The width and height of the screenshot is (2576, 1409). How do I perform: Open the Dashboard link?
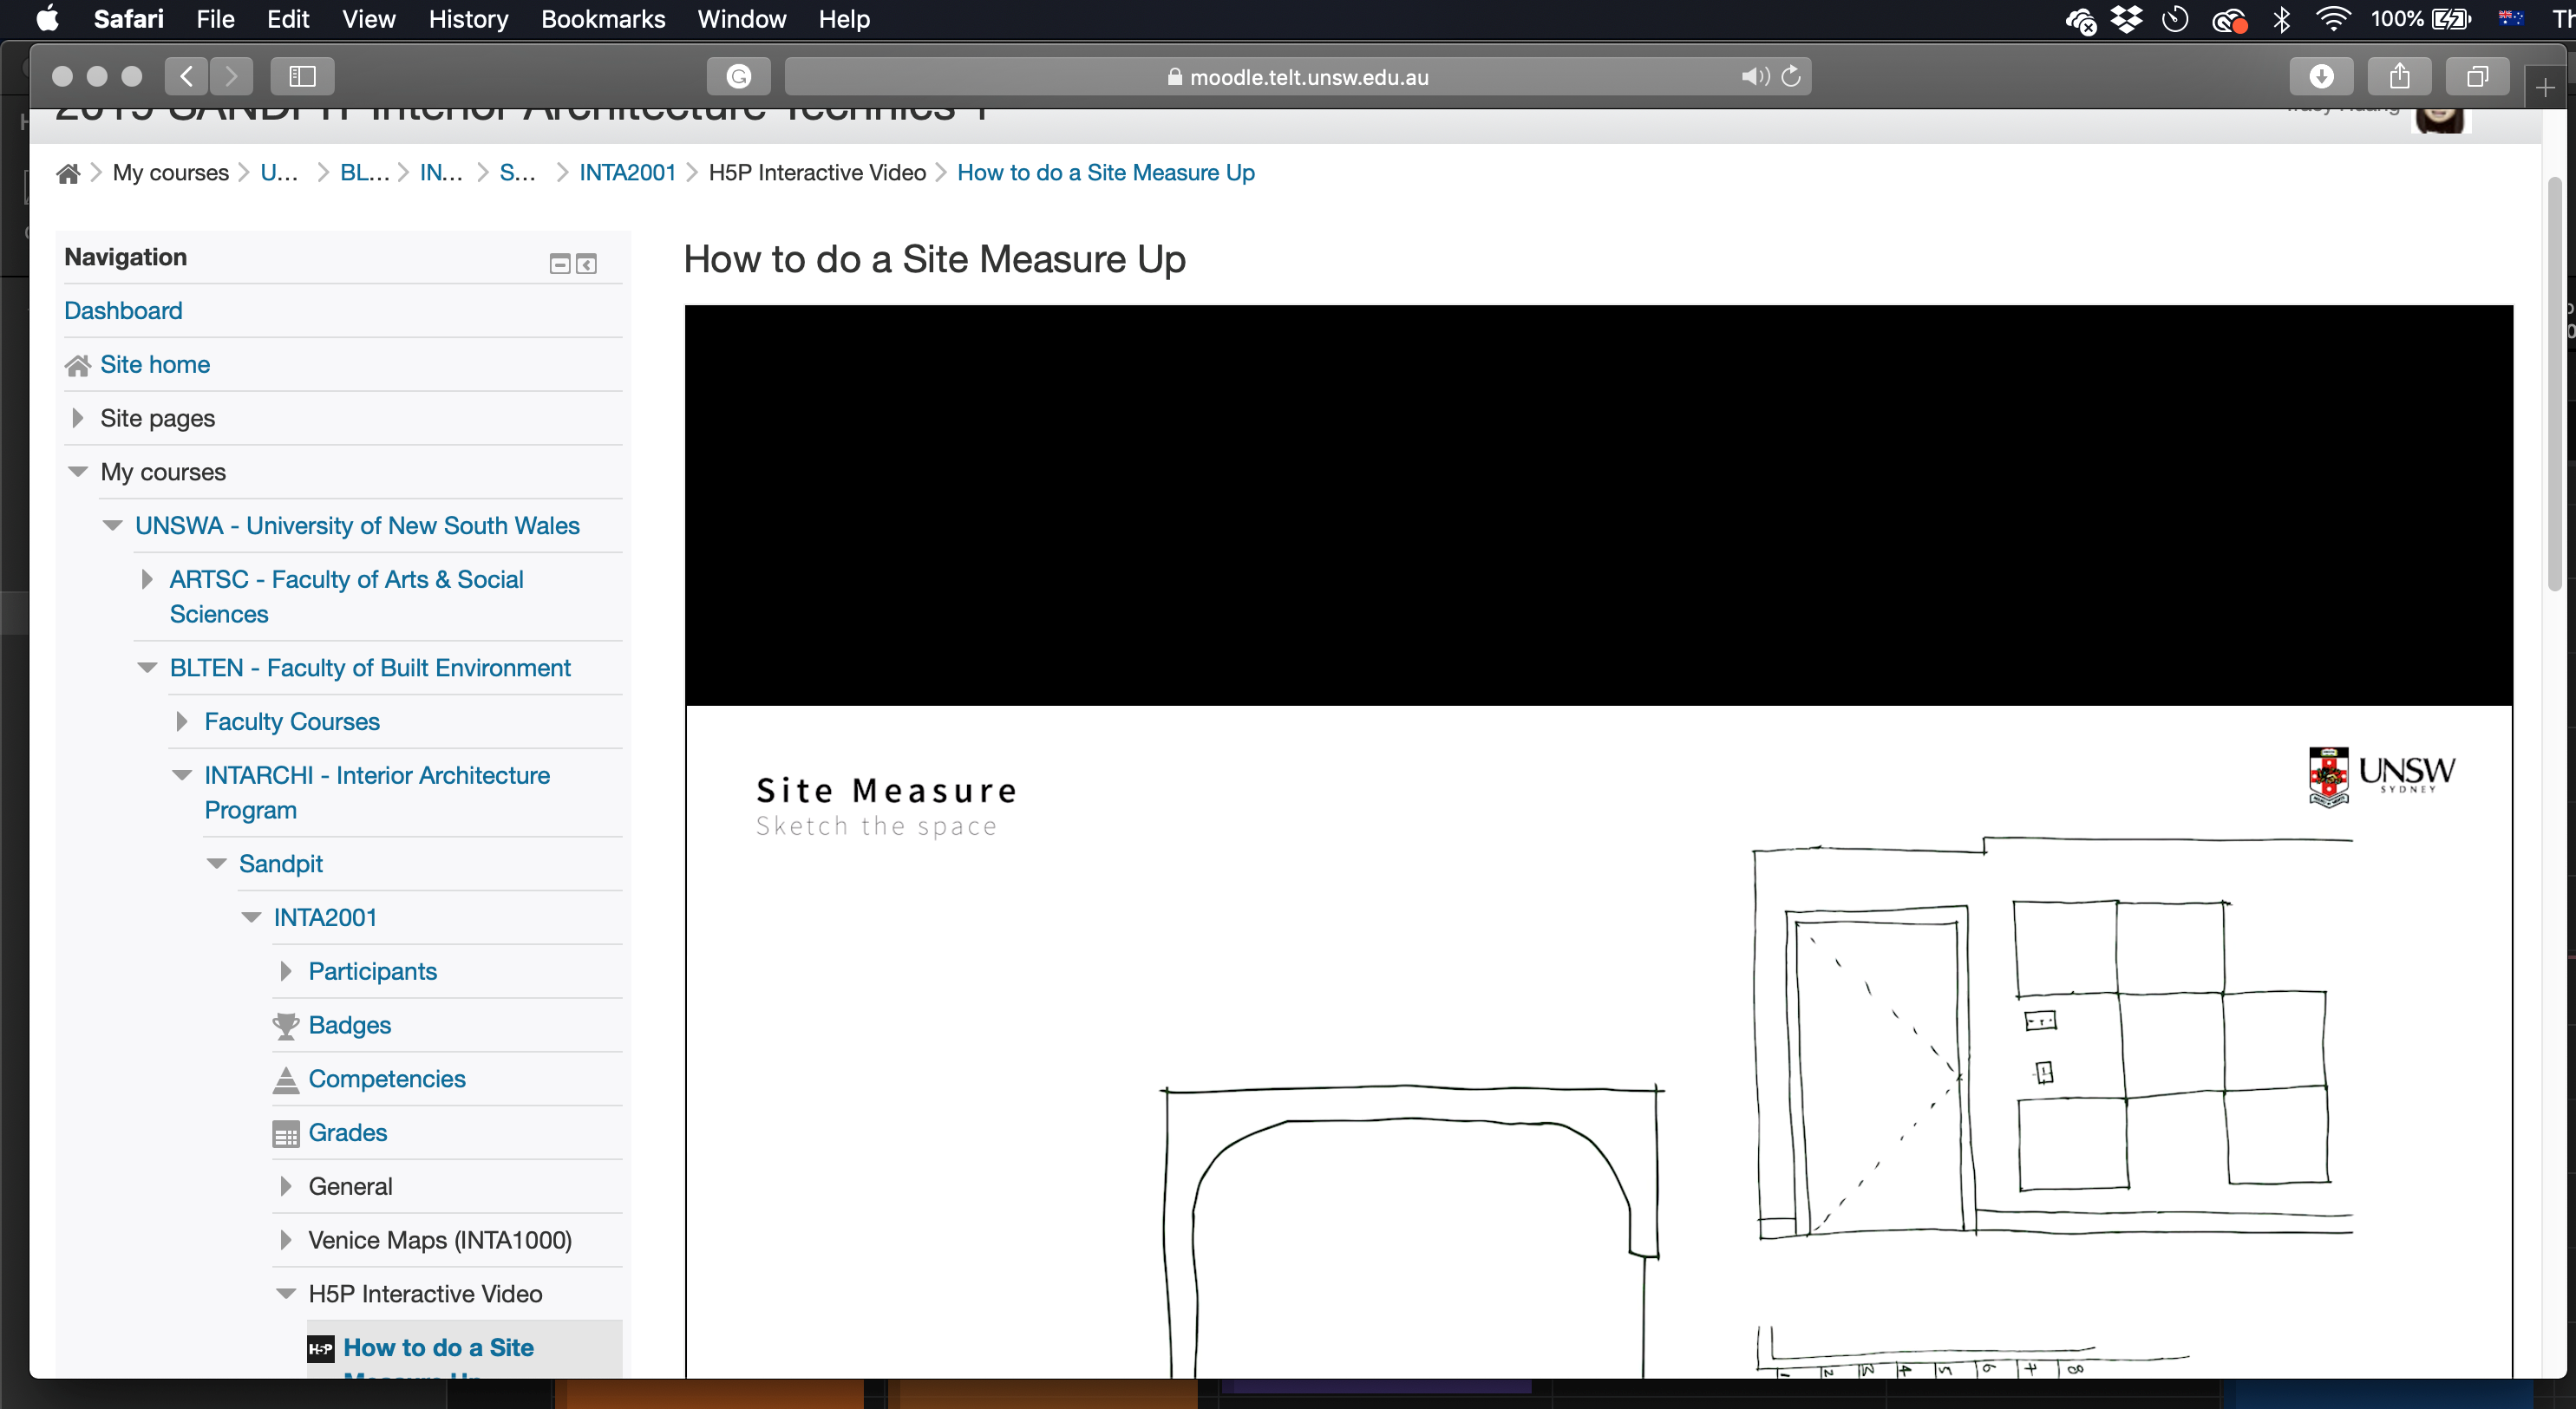123,311
